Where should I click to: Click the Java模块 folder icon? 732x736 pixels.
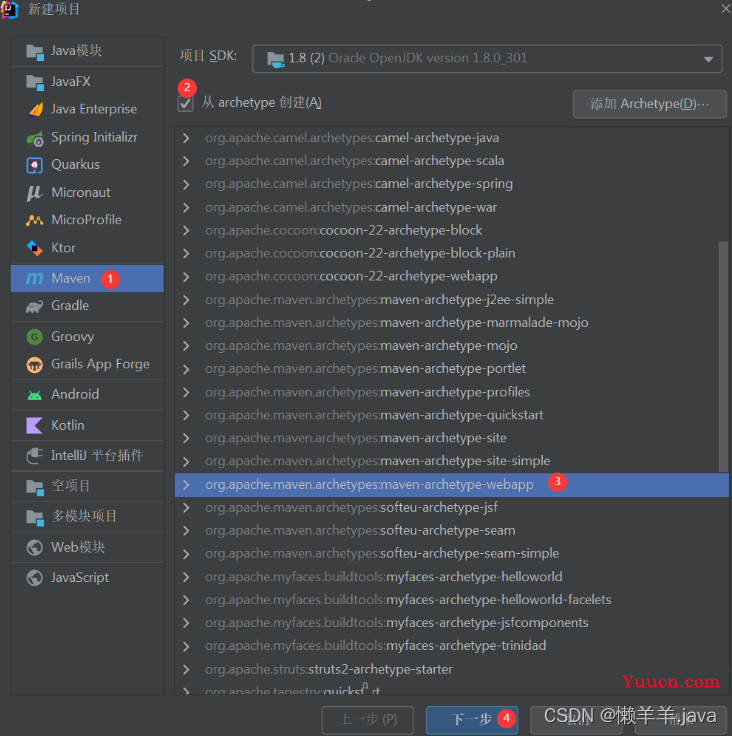pos(35,52)
